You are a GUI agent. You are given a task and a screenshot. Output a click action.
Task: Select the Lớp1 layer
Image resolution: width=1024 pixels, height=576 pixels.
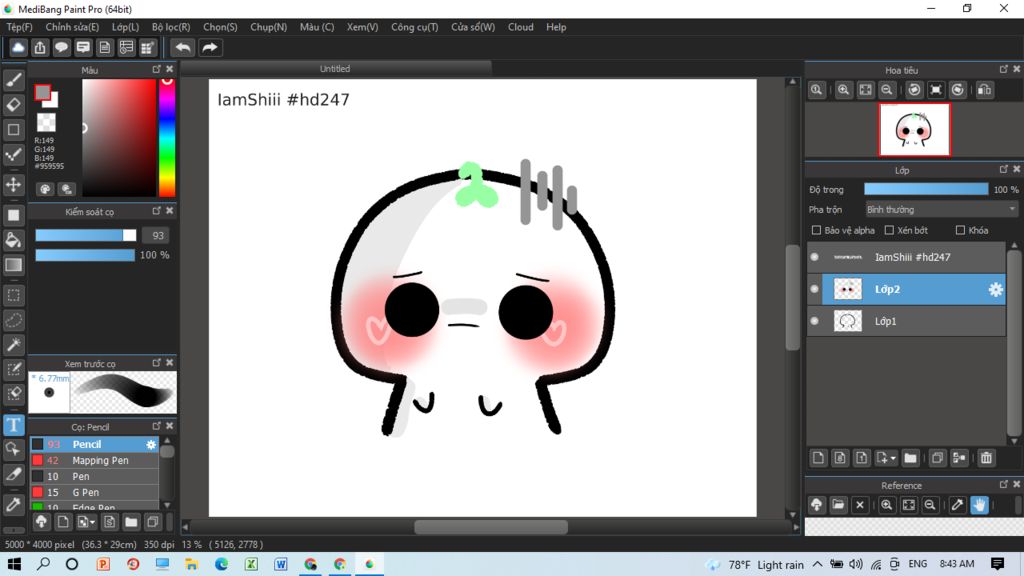click(x=906, y=321)
